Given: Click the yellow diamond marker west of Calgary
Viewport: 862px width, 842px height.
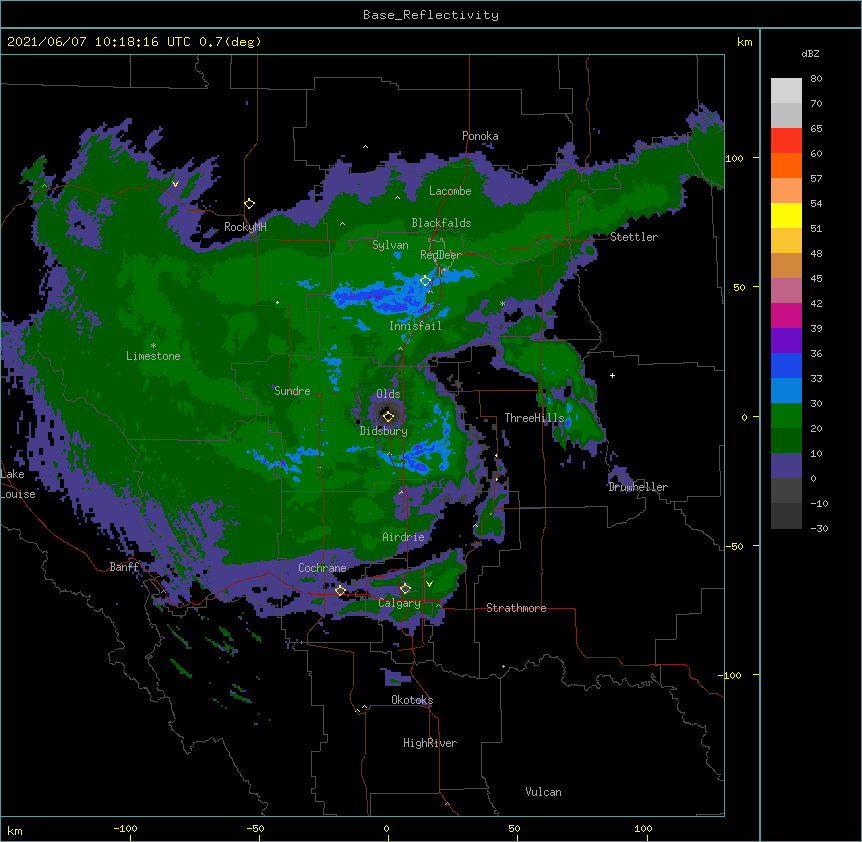Looking at the screenshot, I should 340,591.
